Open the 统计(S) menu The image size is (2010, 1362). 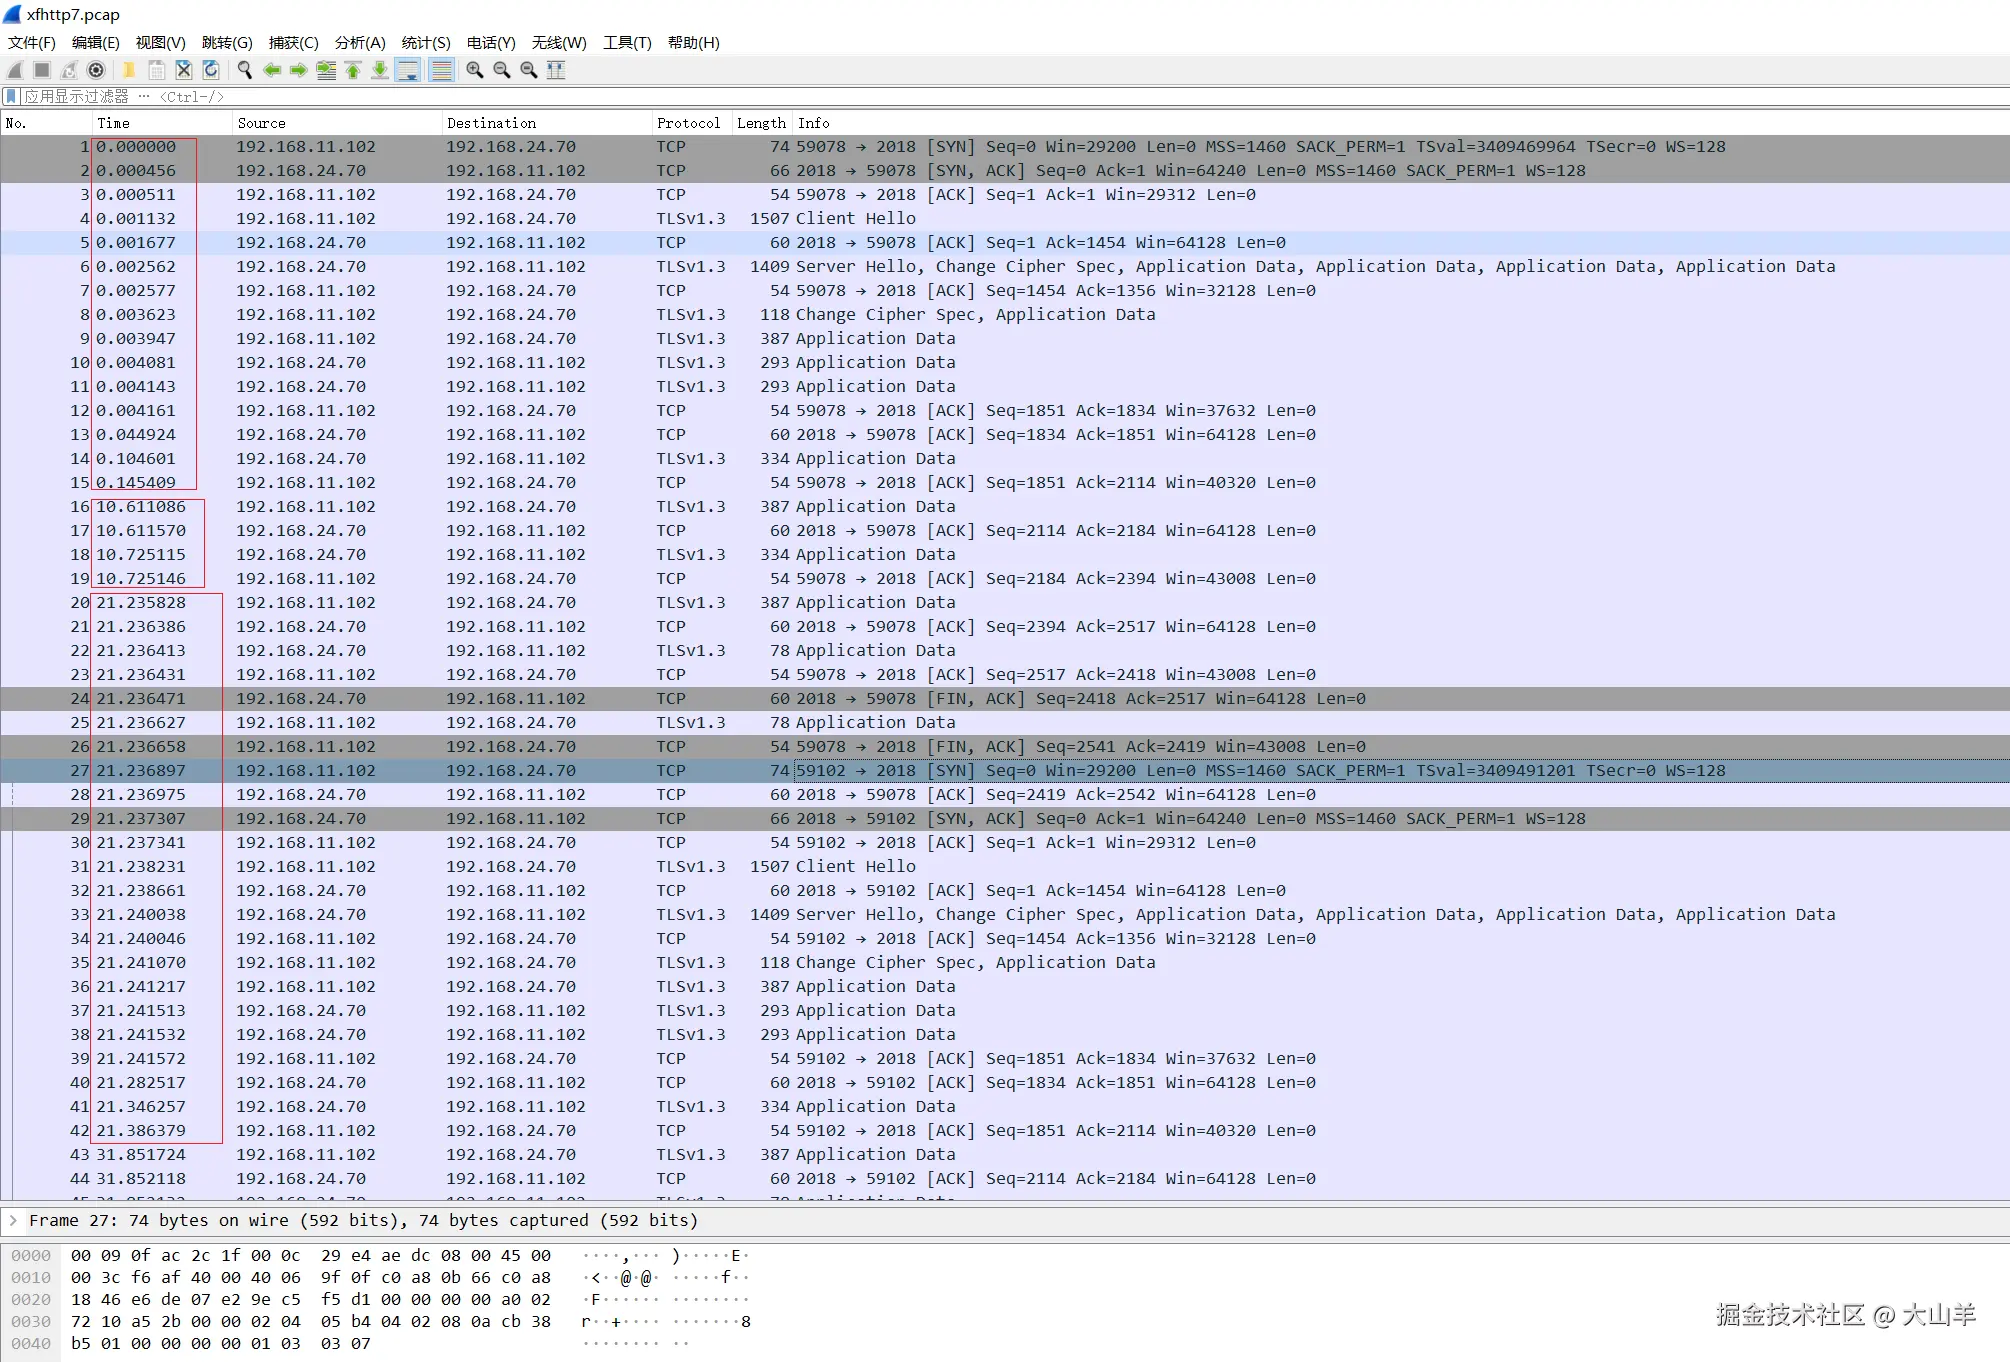coord(425,42)
